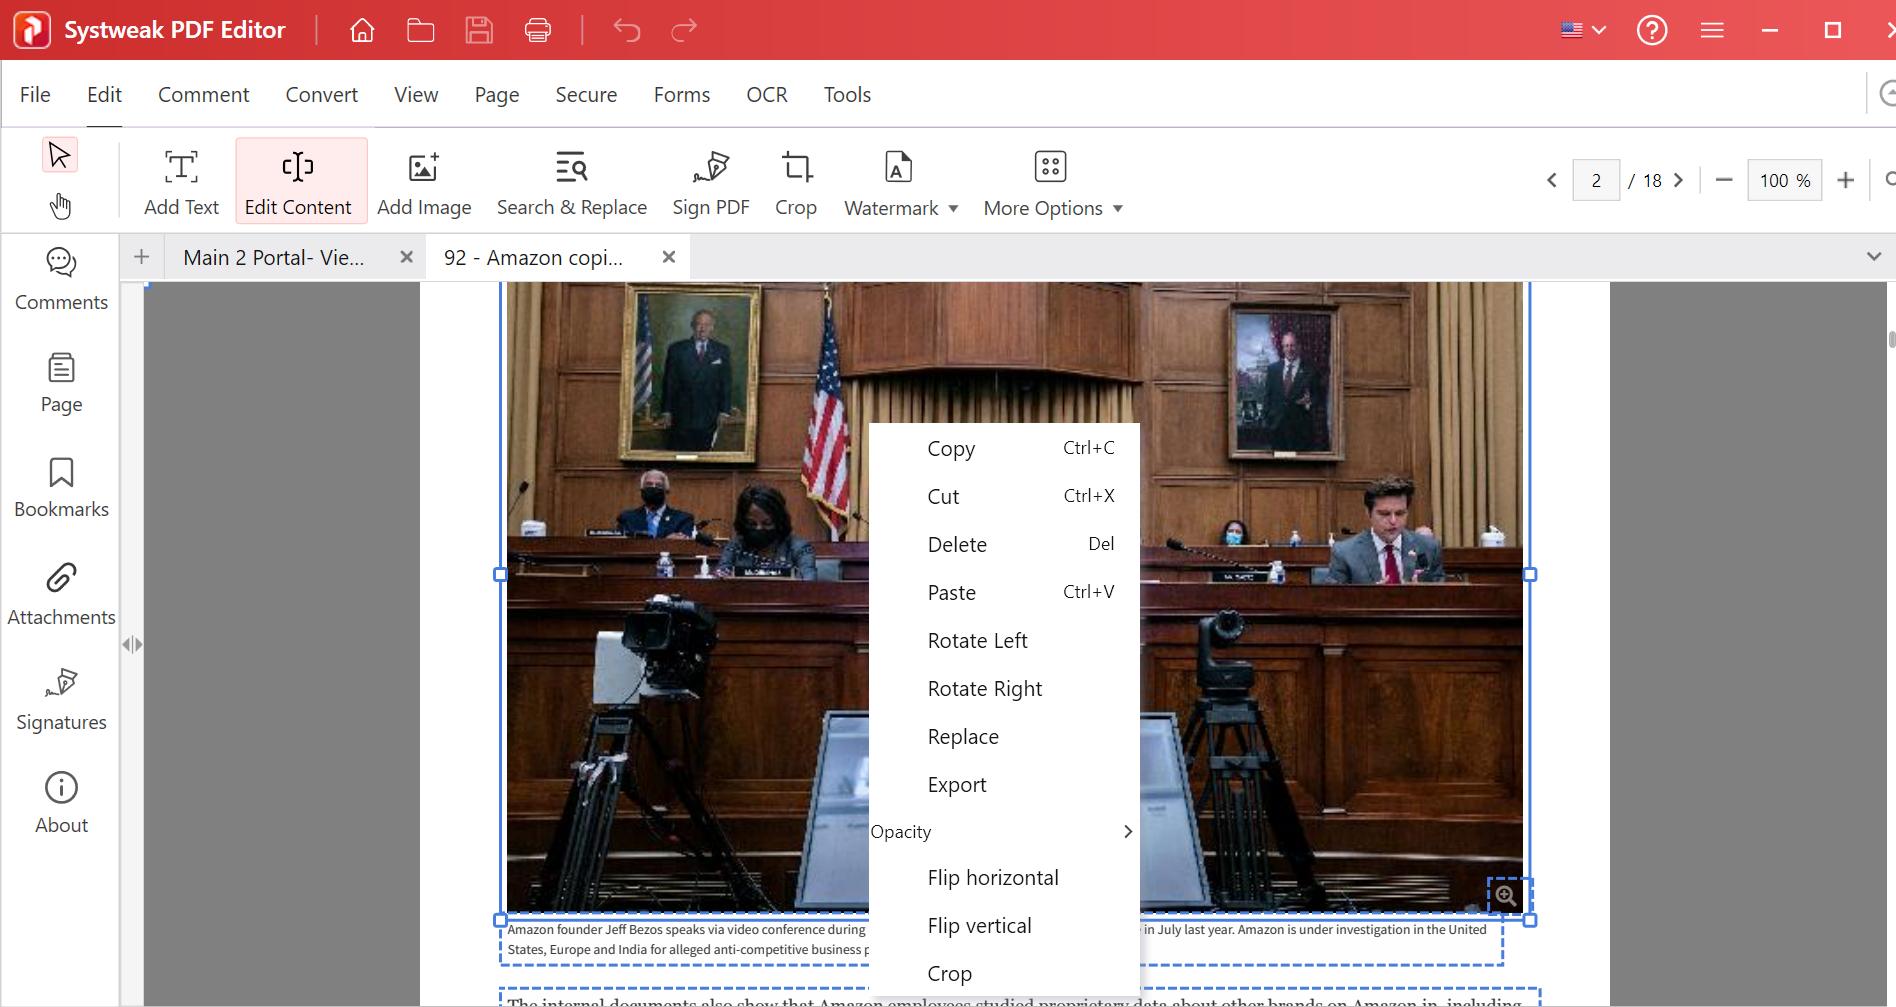Toggle the Edit Content mode
This screenshot has width=1896, height=1007.
(x=298, y=182)
